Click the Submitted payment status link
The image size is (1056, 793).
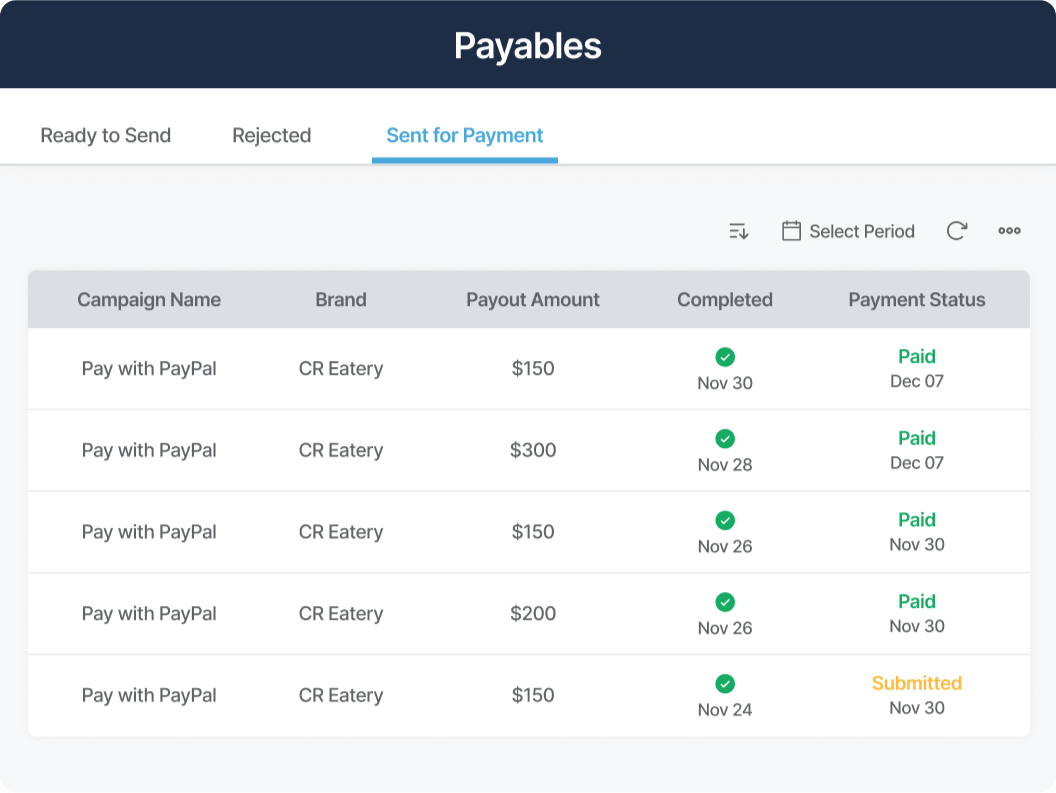[916, 683]
